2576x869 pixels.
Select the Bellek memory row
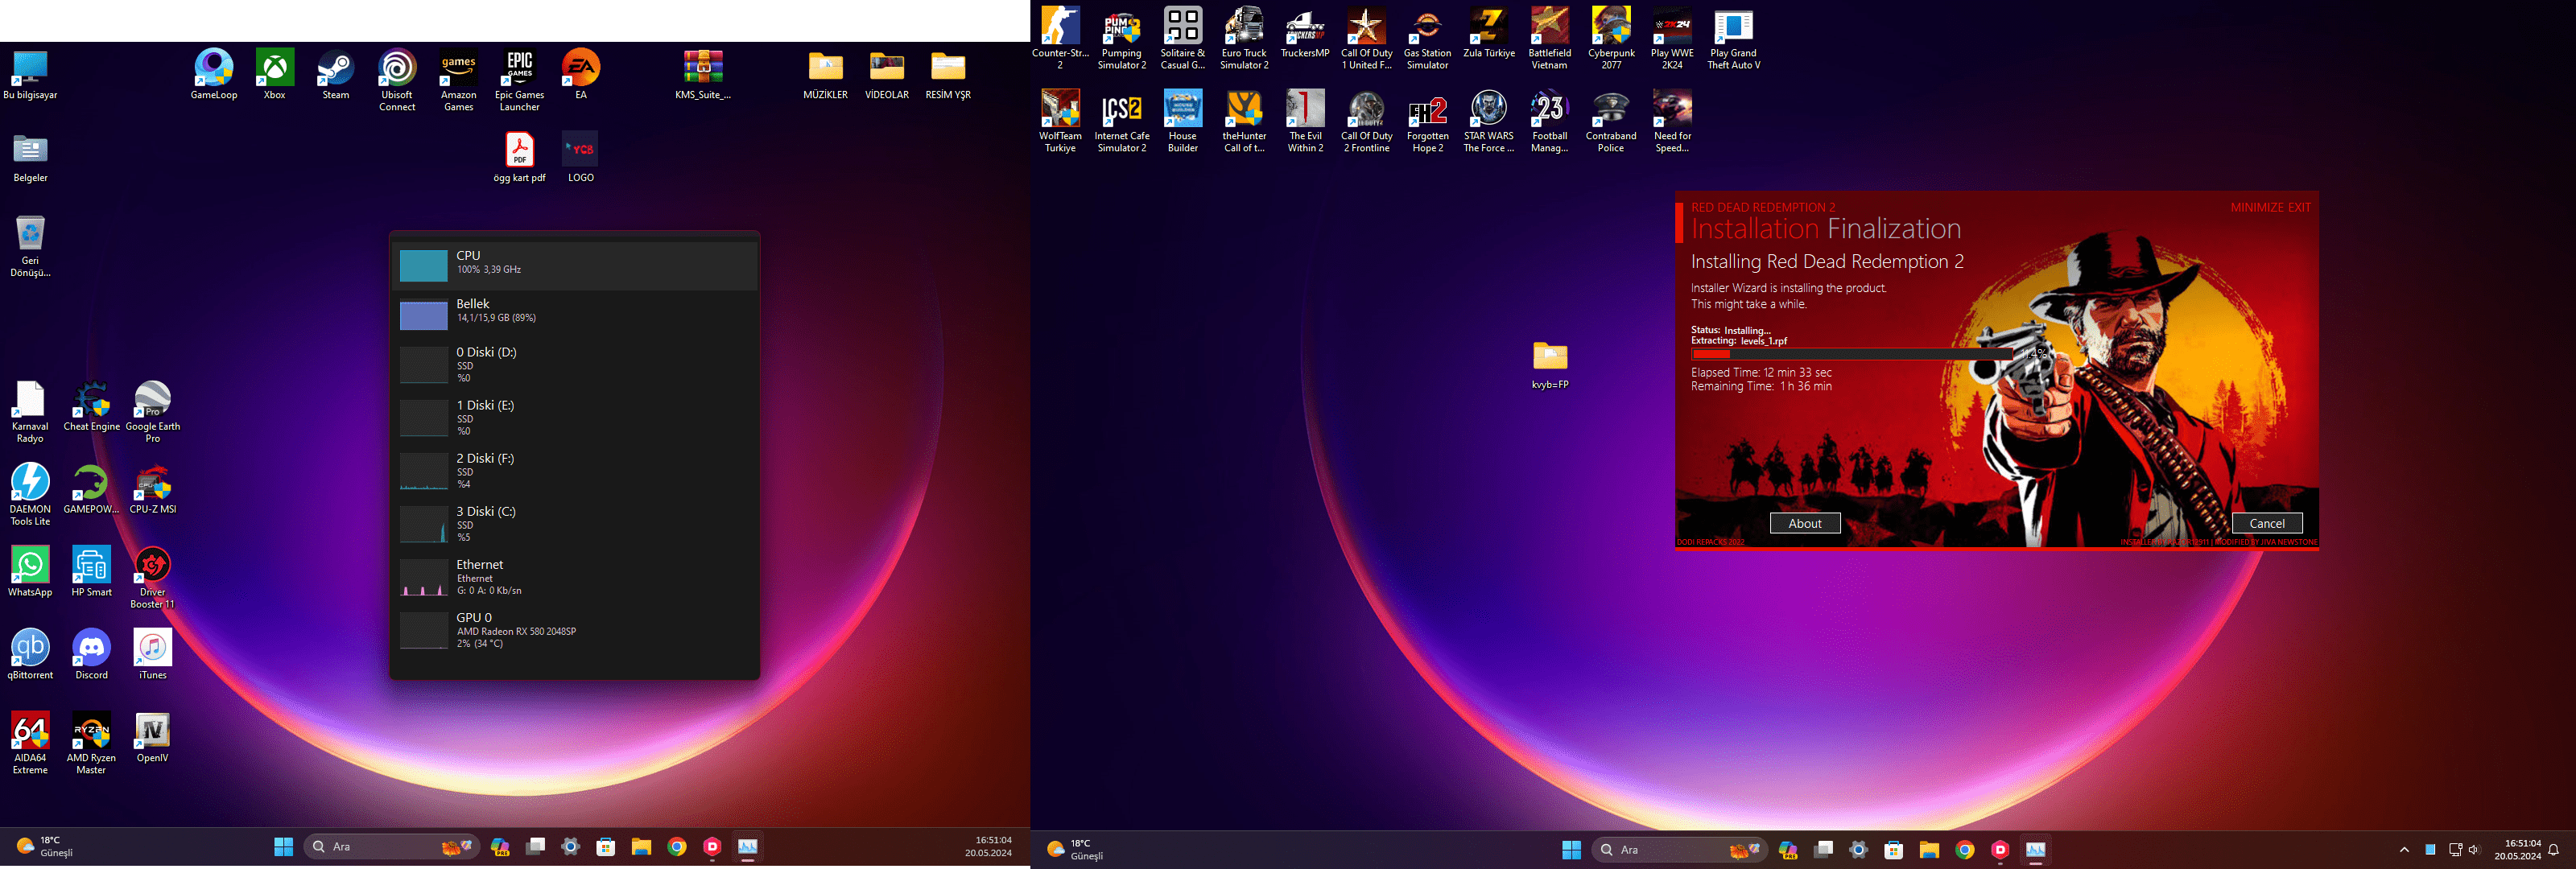pos(575,313)
